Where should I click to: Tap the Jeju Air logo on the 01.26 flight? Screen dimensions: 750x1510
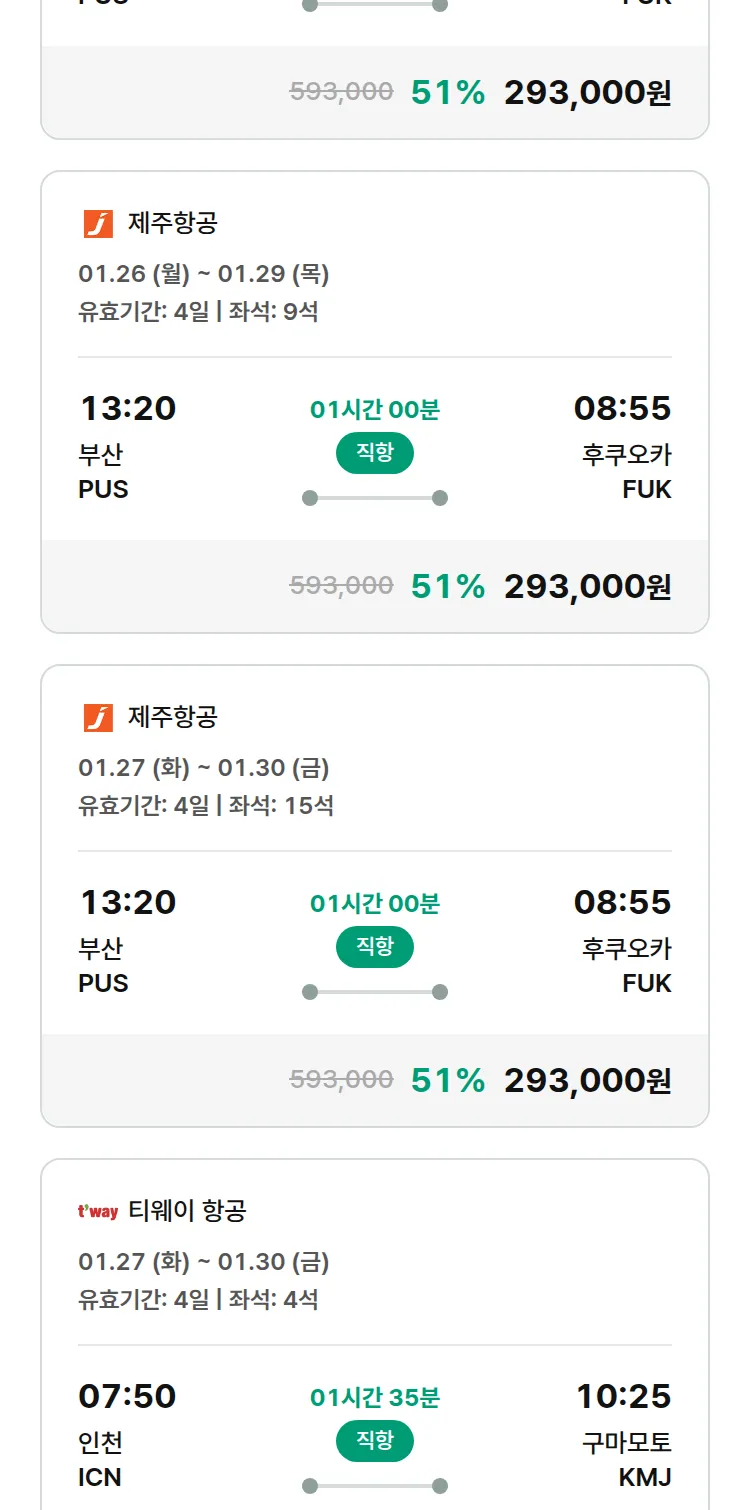98,224
